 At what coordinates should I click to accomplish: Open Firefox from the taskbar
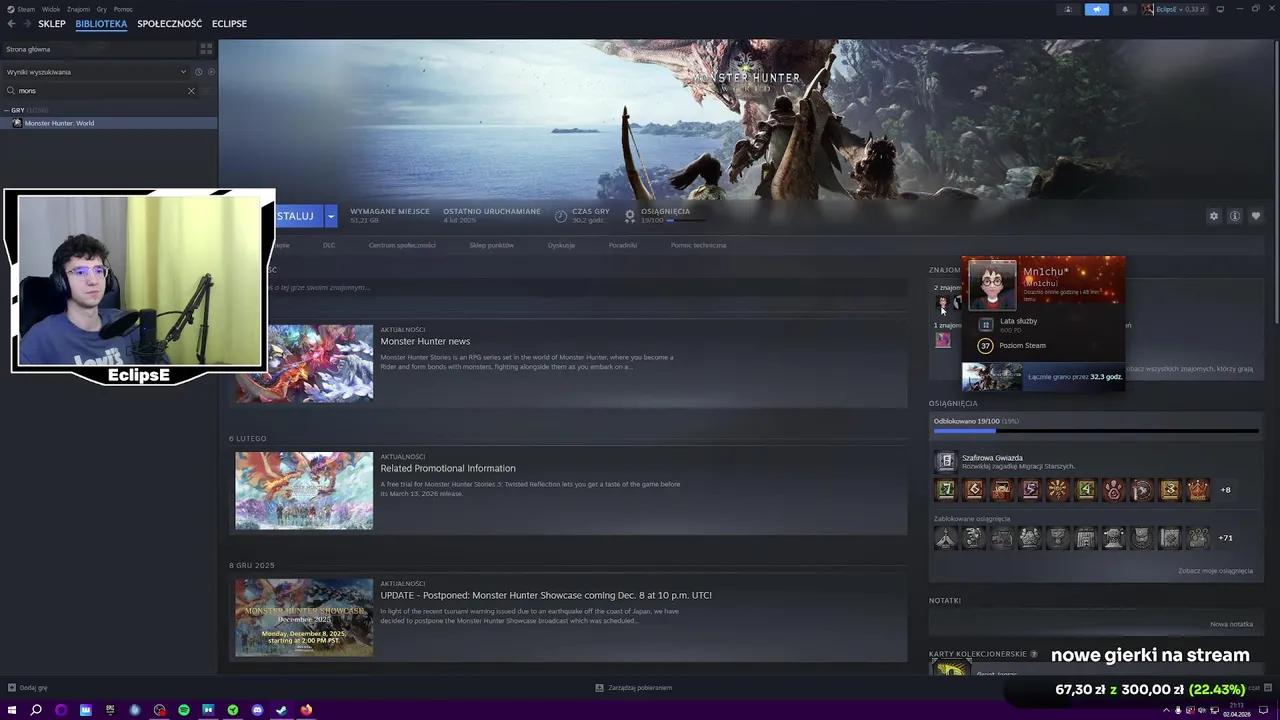pyautogui.click(x=306, y=710)
